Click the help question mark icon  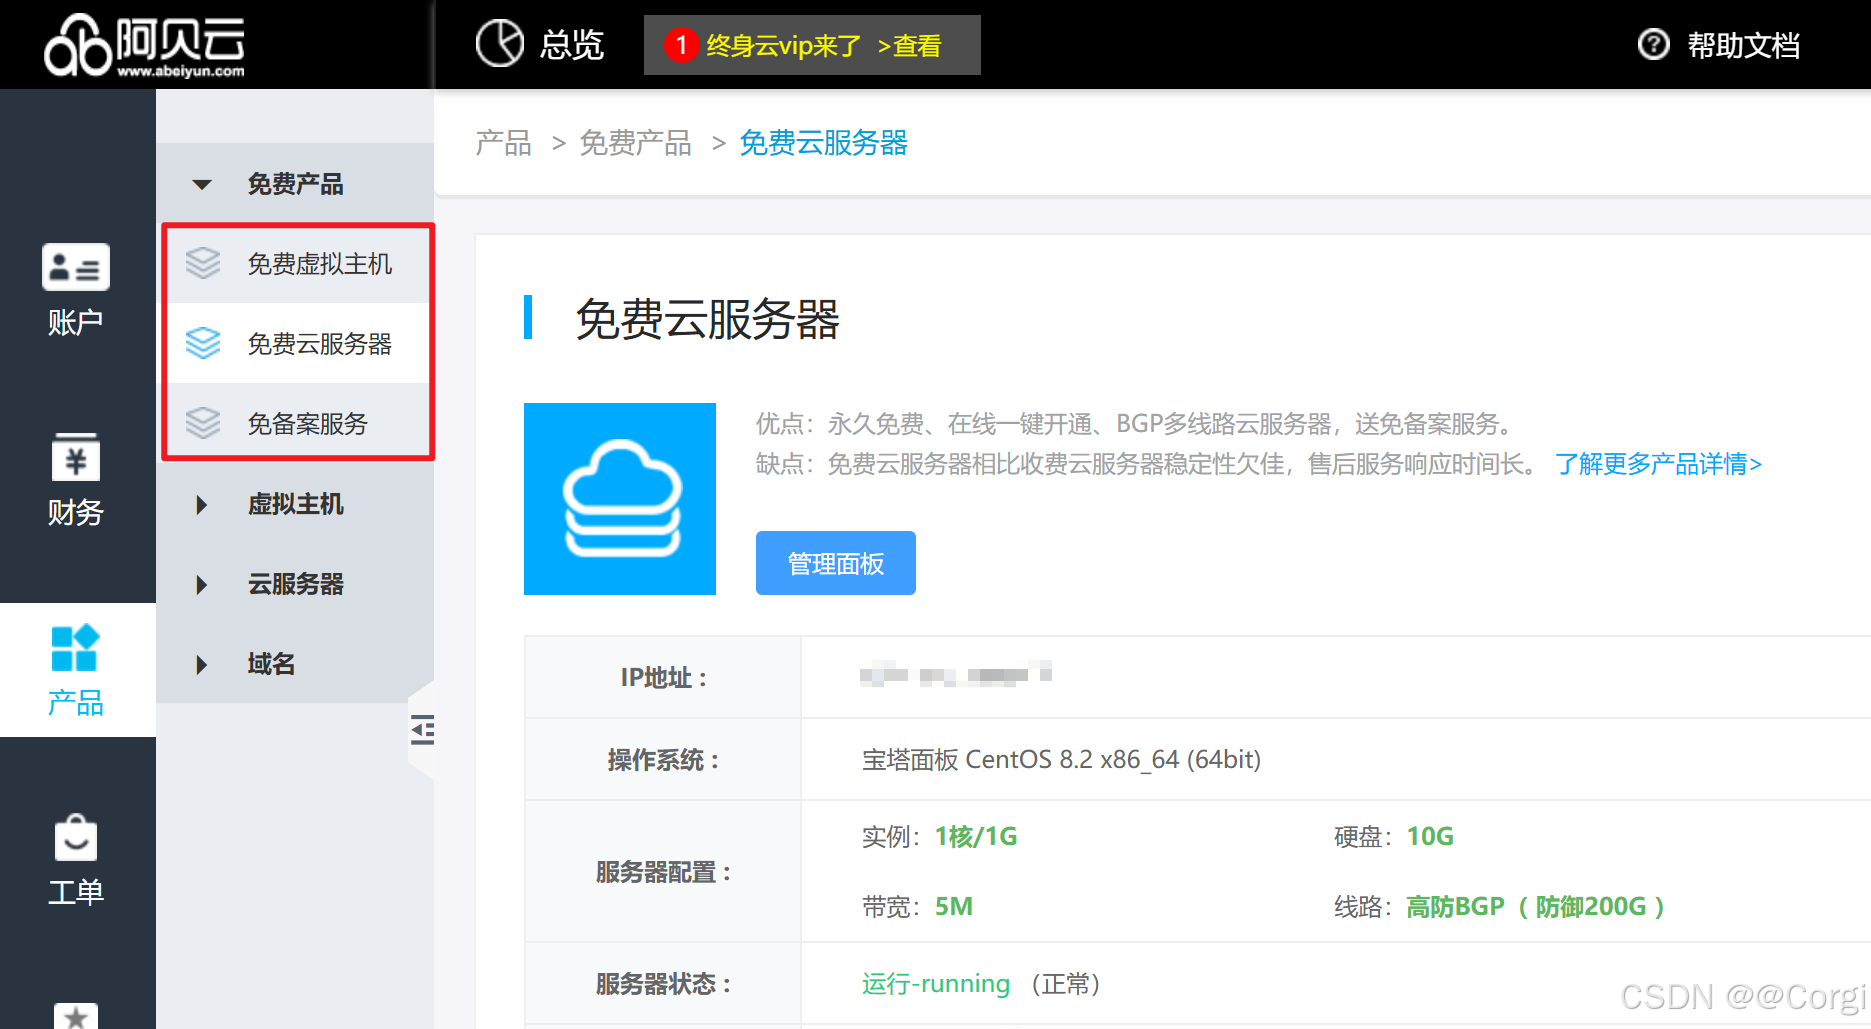[1653, 45]
